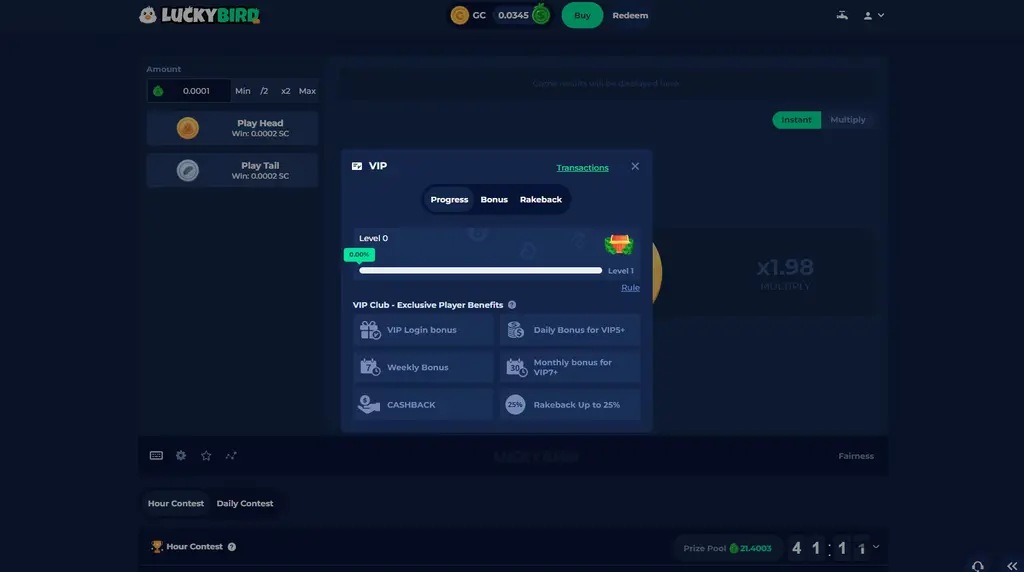Select the CASHBACK card
1024x572 pixels.
click(423, 405)
